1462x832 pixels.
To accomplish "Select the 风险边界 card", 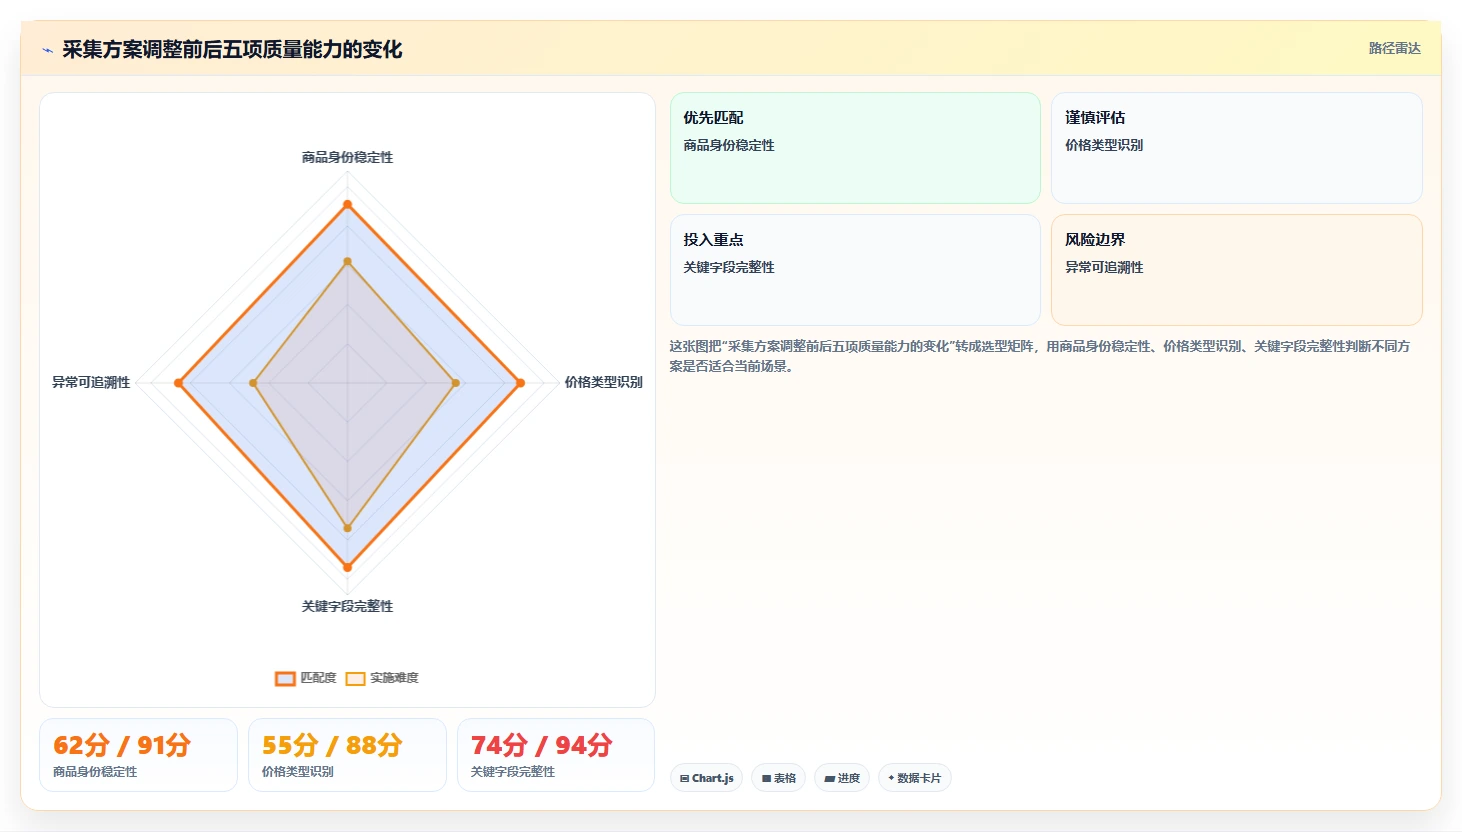I will [1236, 270].
